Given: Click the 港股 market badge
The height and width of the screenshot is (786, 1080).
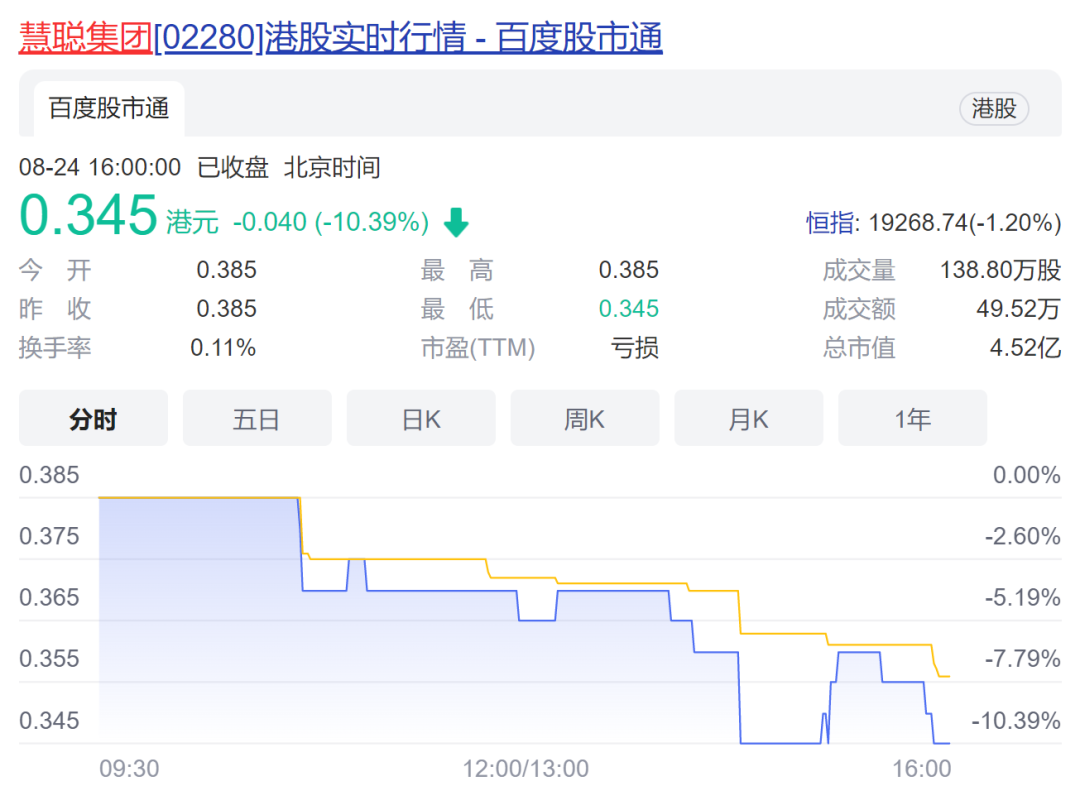Looking at the screenshot, I should click(993, 108).
